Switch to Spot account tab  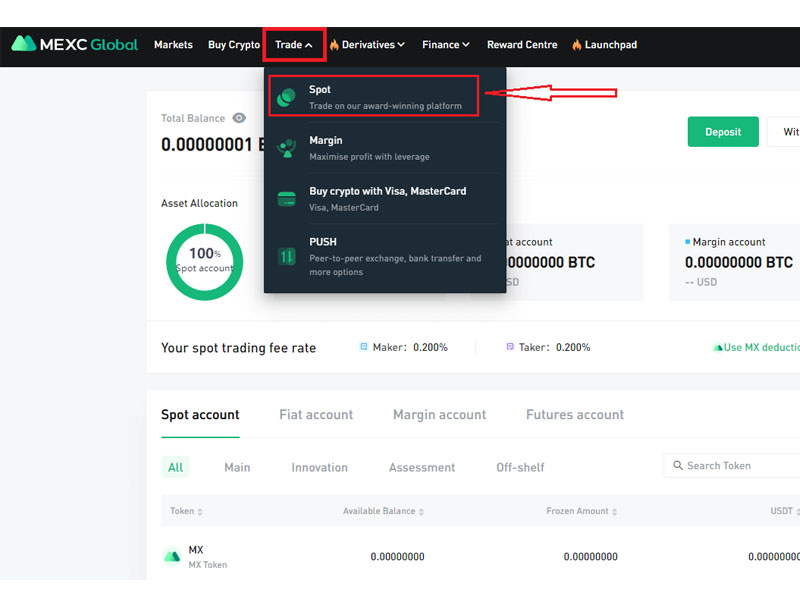coord(200,415)
